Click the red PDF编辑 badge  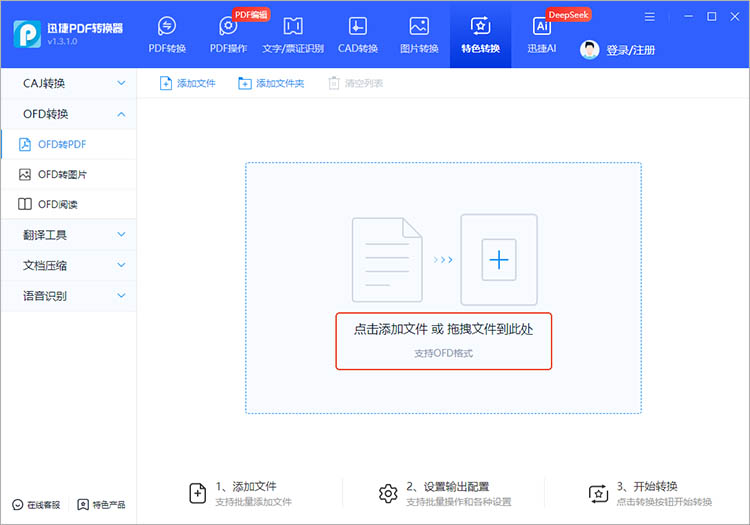pyautogui.click(x=251, y=15)
